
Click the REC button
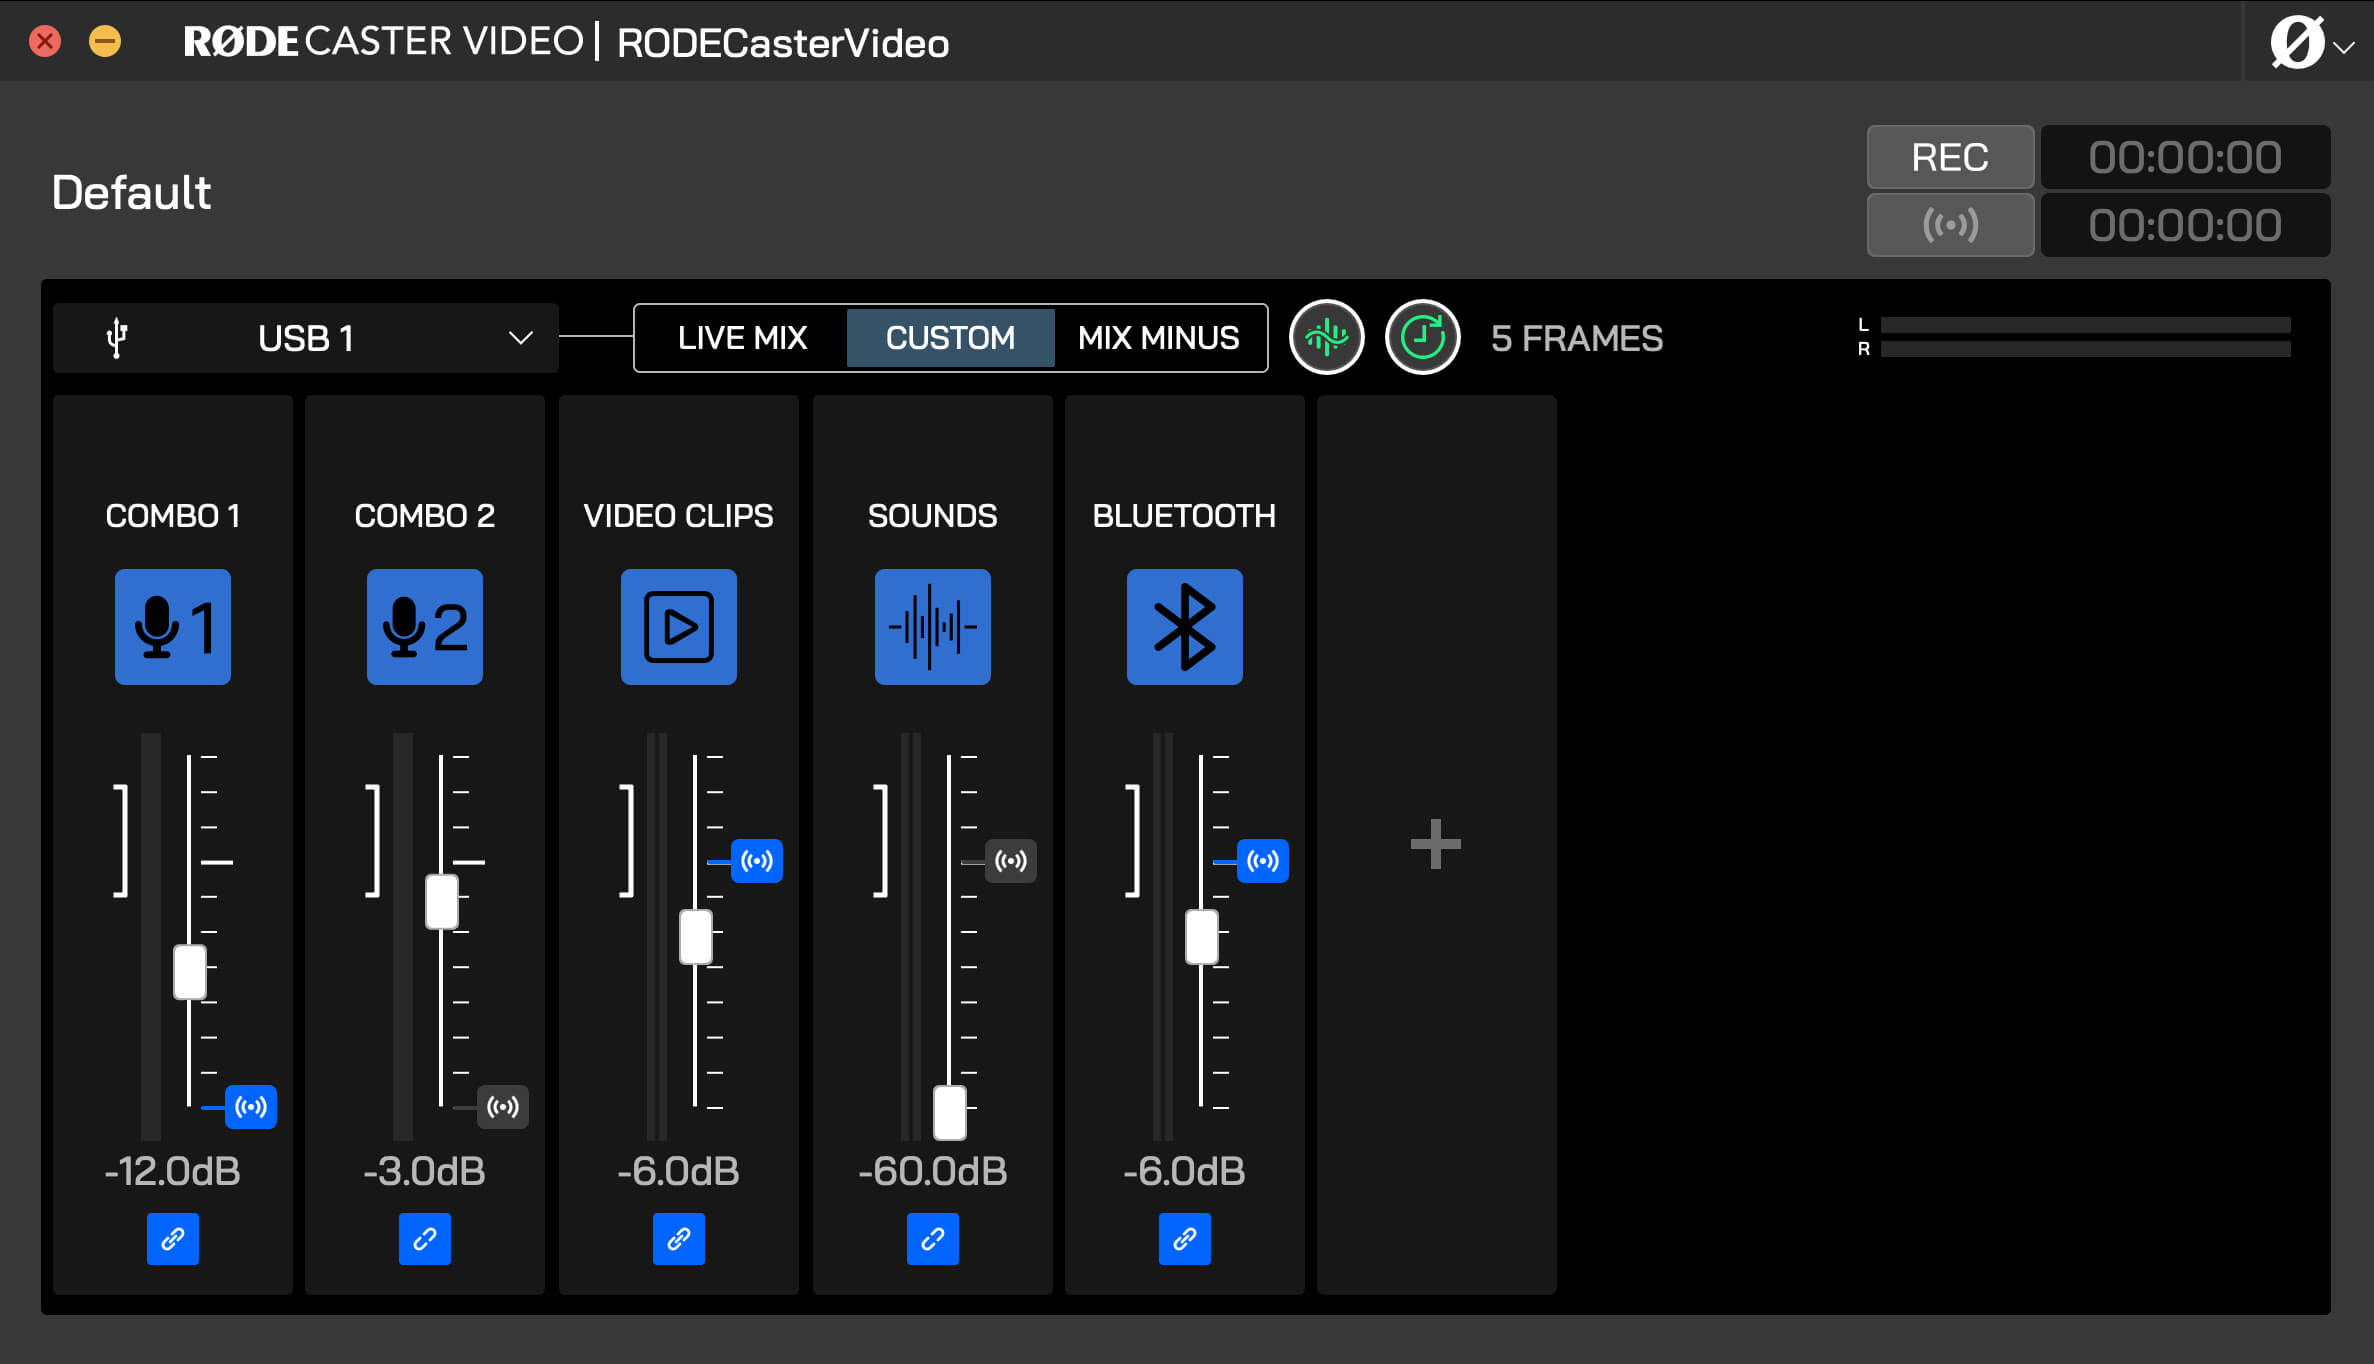pyautogui.click(x=1950, y=157)
